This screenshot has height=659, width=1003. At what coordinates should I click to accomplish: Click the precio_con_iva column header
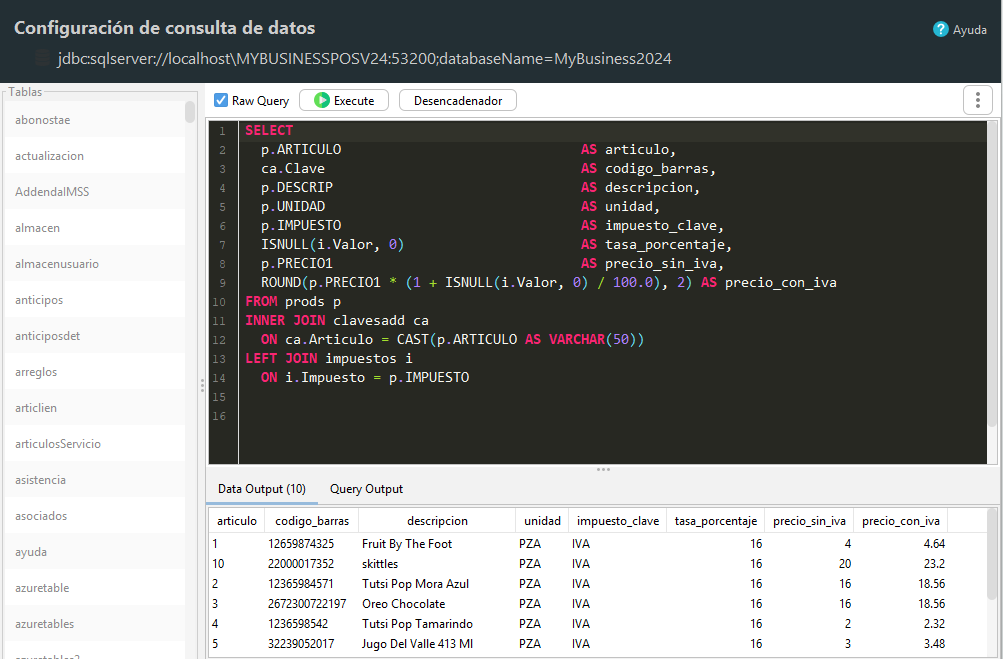click(x=901, y=521)
